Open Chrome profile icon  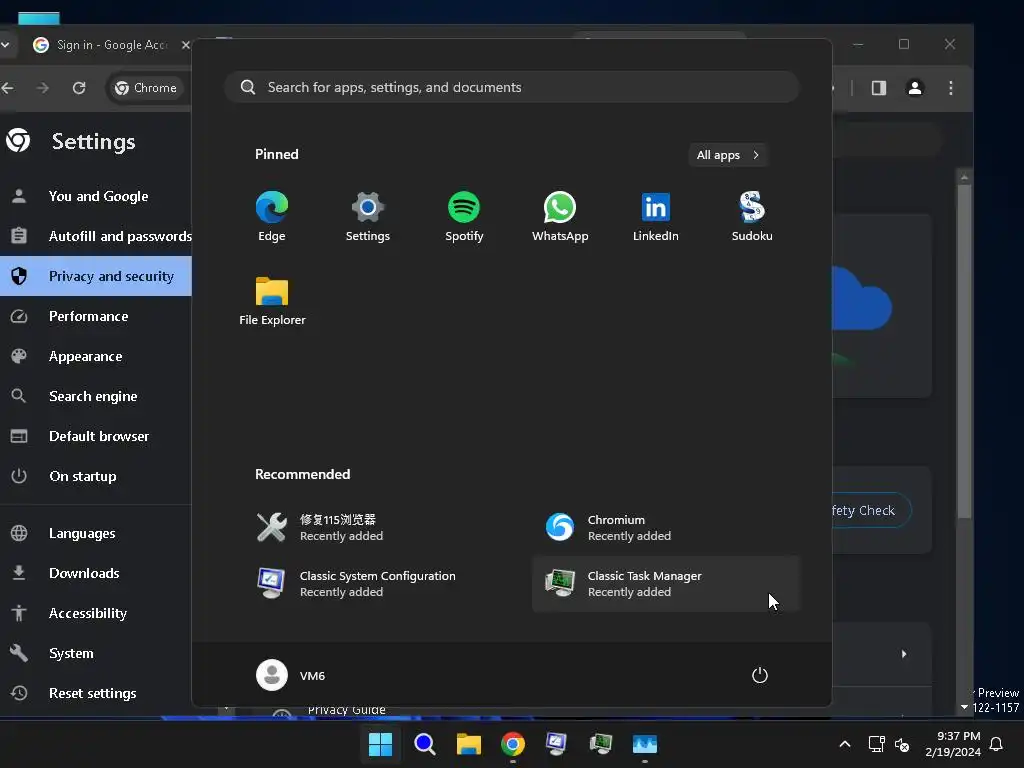(914, 88)
